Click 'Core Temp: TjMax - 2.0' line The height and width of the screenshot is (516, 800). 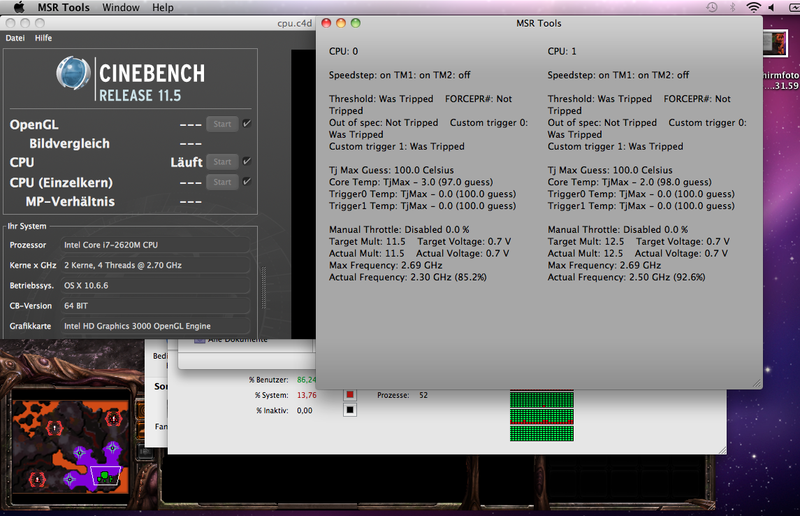point(630,182)
